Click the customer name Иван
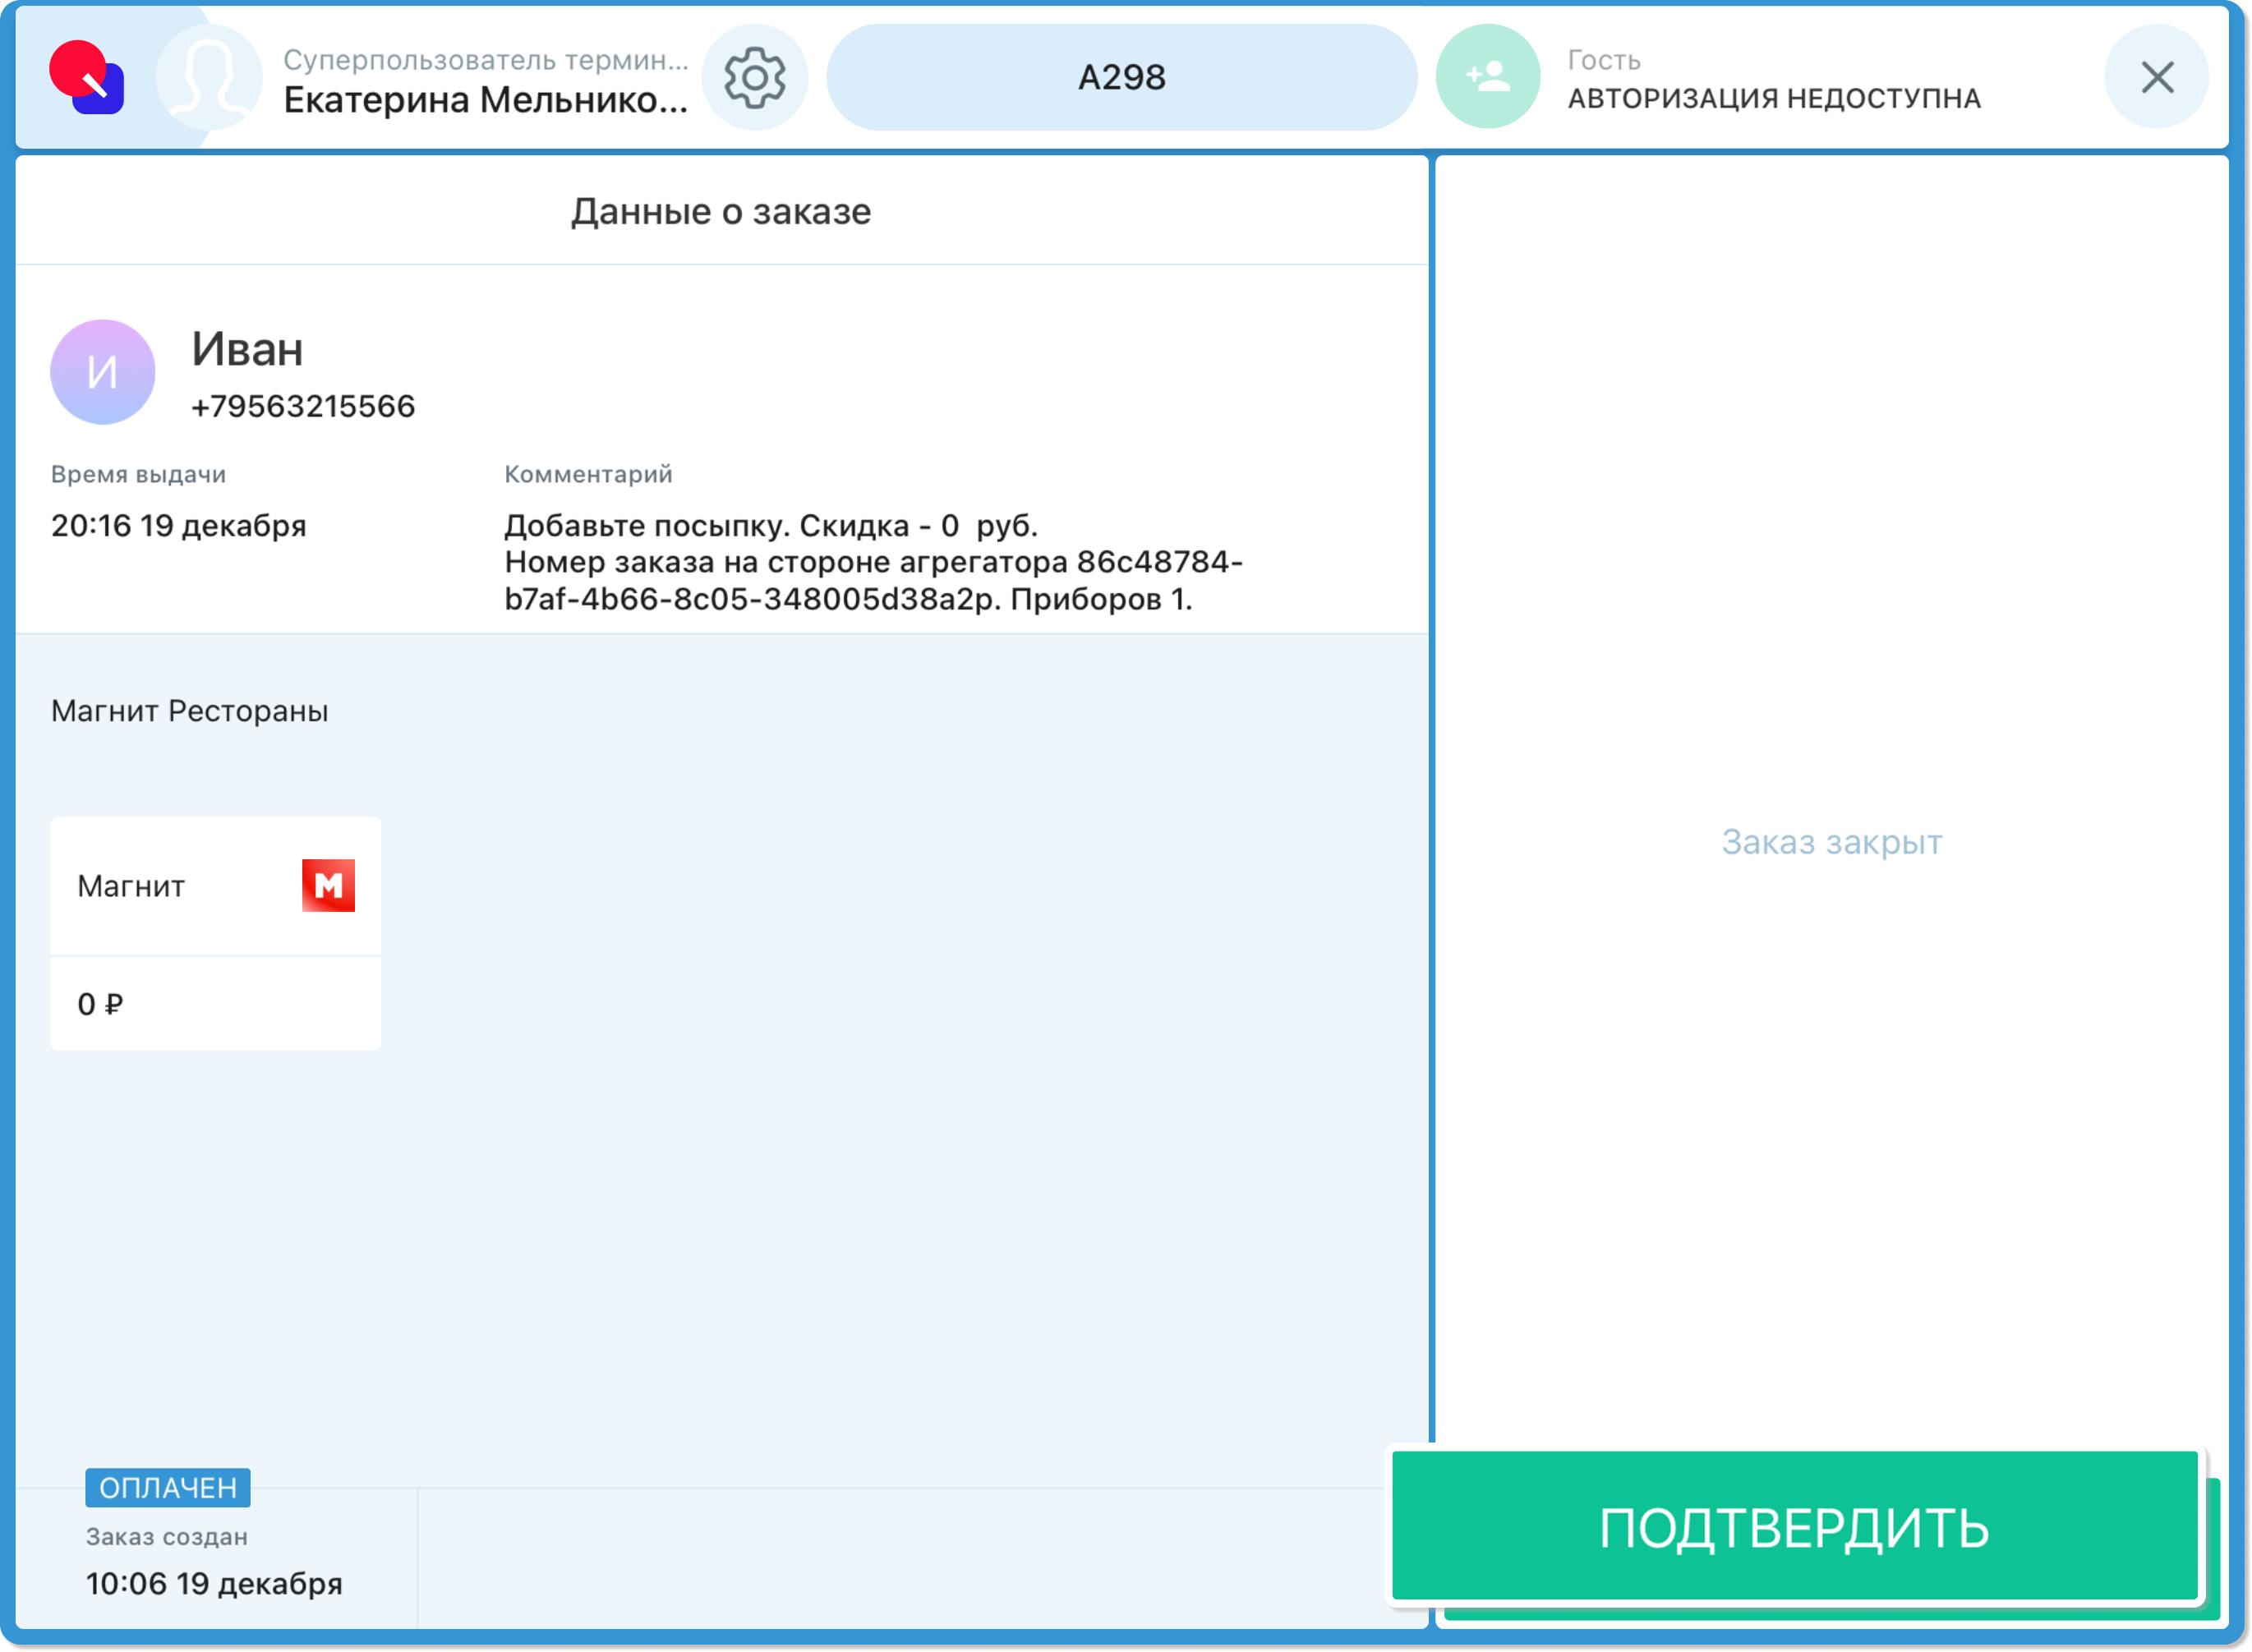Image resolution: width=2252 pixels, height=1652 pixels. 247,349
